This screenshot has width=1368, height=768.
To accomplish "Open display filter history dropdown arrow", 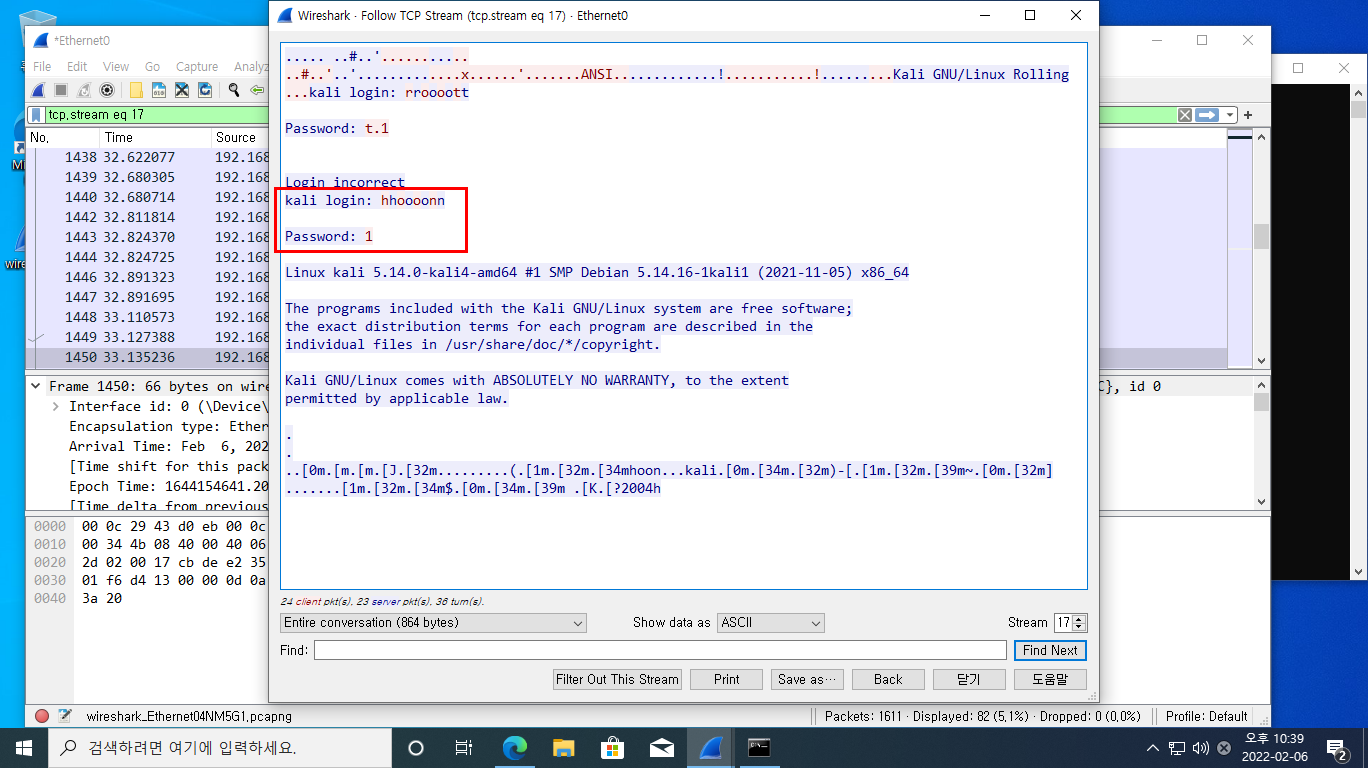I will coord(1230,115).
